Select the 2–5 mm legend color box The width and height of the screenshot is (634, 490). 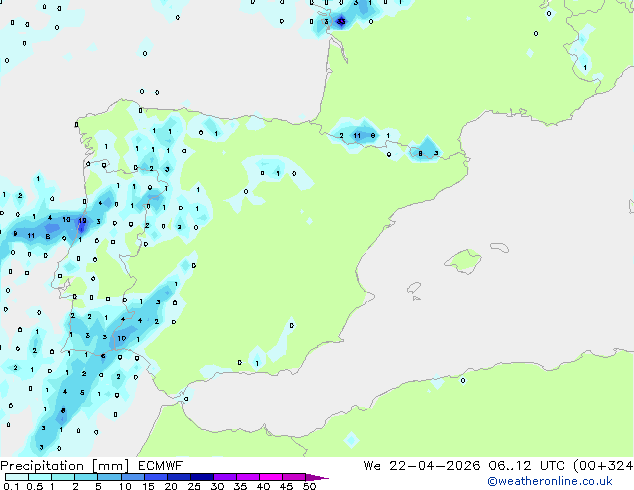tap(86, 477)
